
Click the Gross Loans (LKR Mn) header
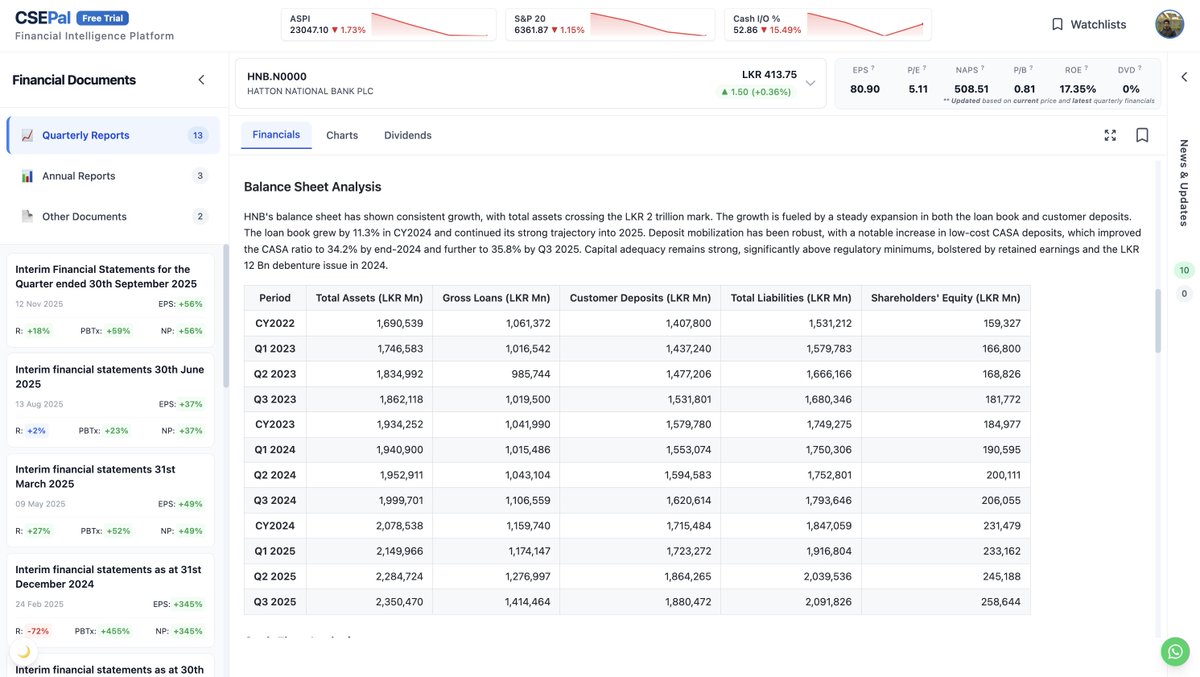(x=496, y=298)
